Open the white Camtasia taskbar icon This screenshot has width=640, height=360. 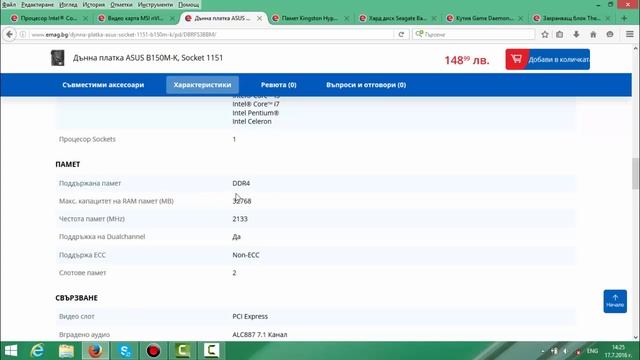click(211, 351)
